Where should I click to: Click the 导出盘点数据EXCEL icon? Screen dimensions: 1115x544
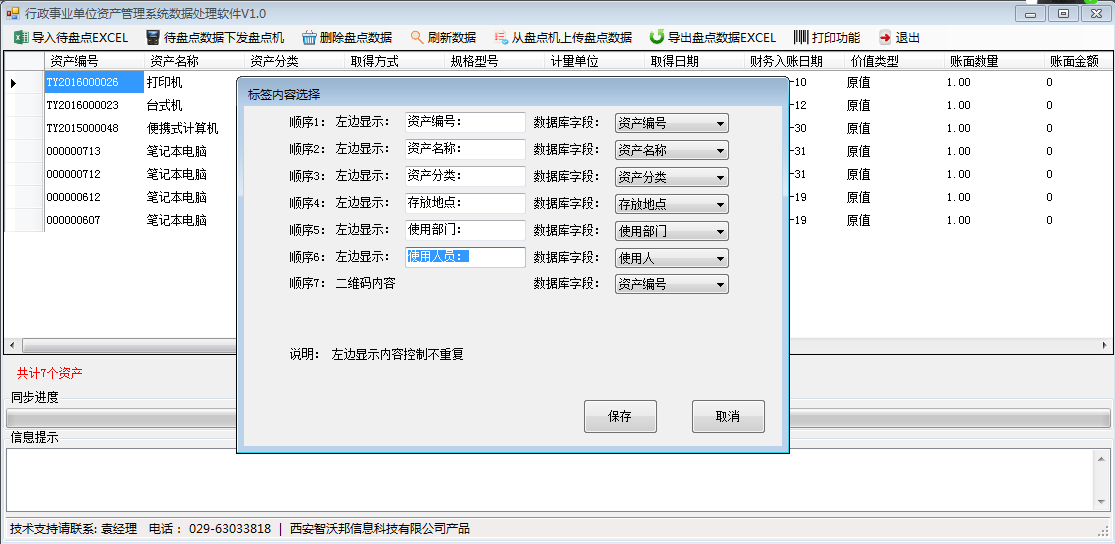pyautogui.click(x=656, y=37)
